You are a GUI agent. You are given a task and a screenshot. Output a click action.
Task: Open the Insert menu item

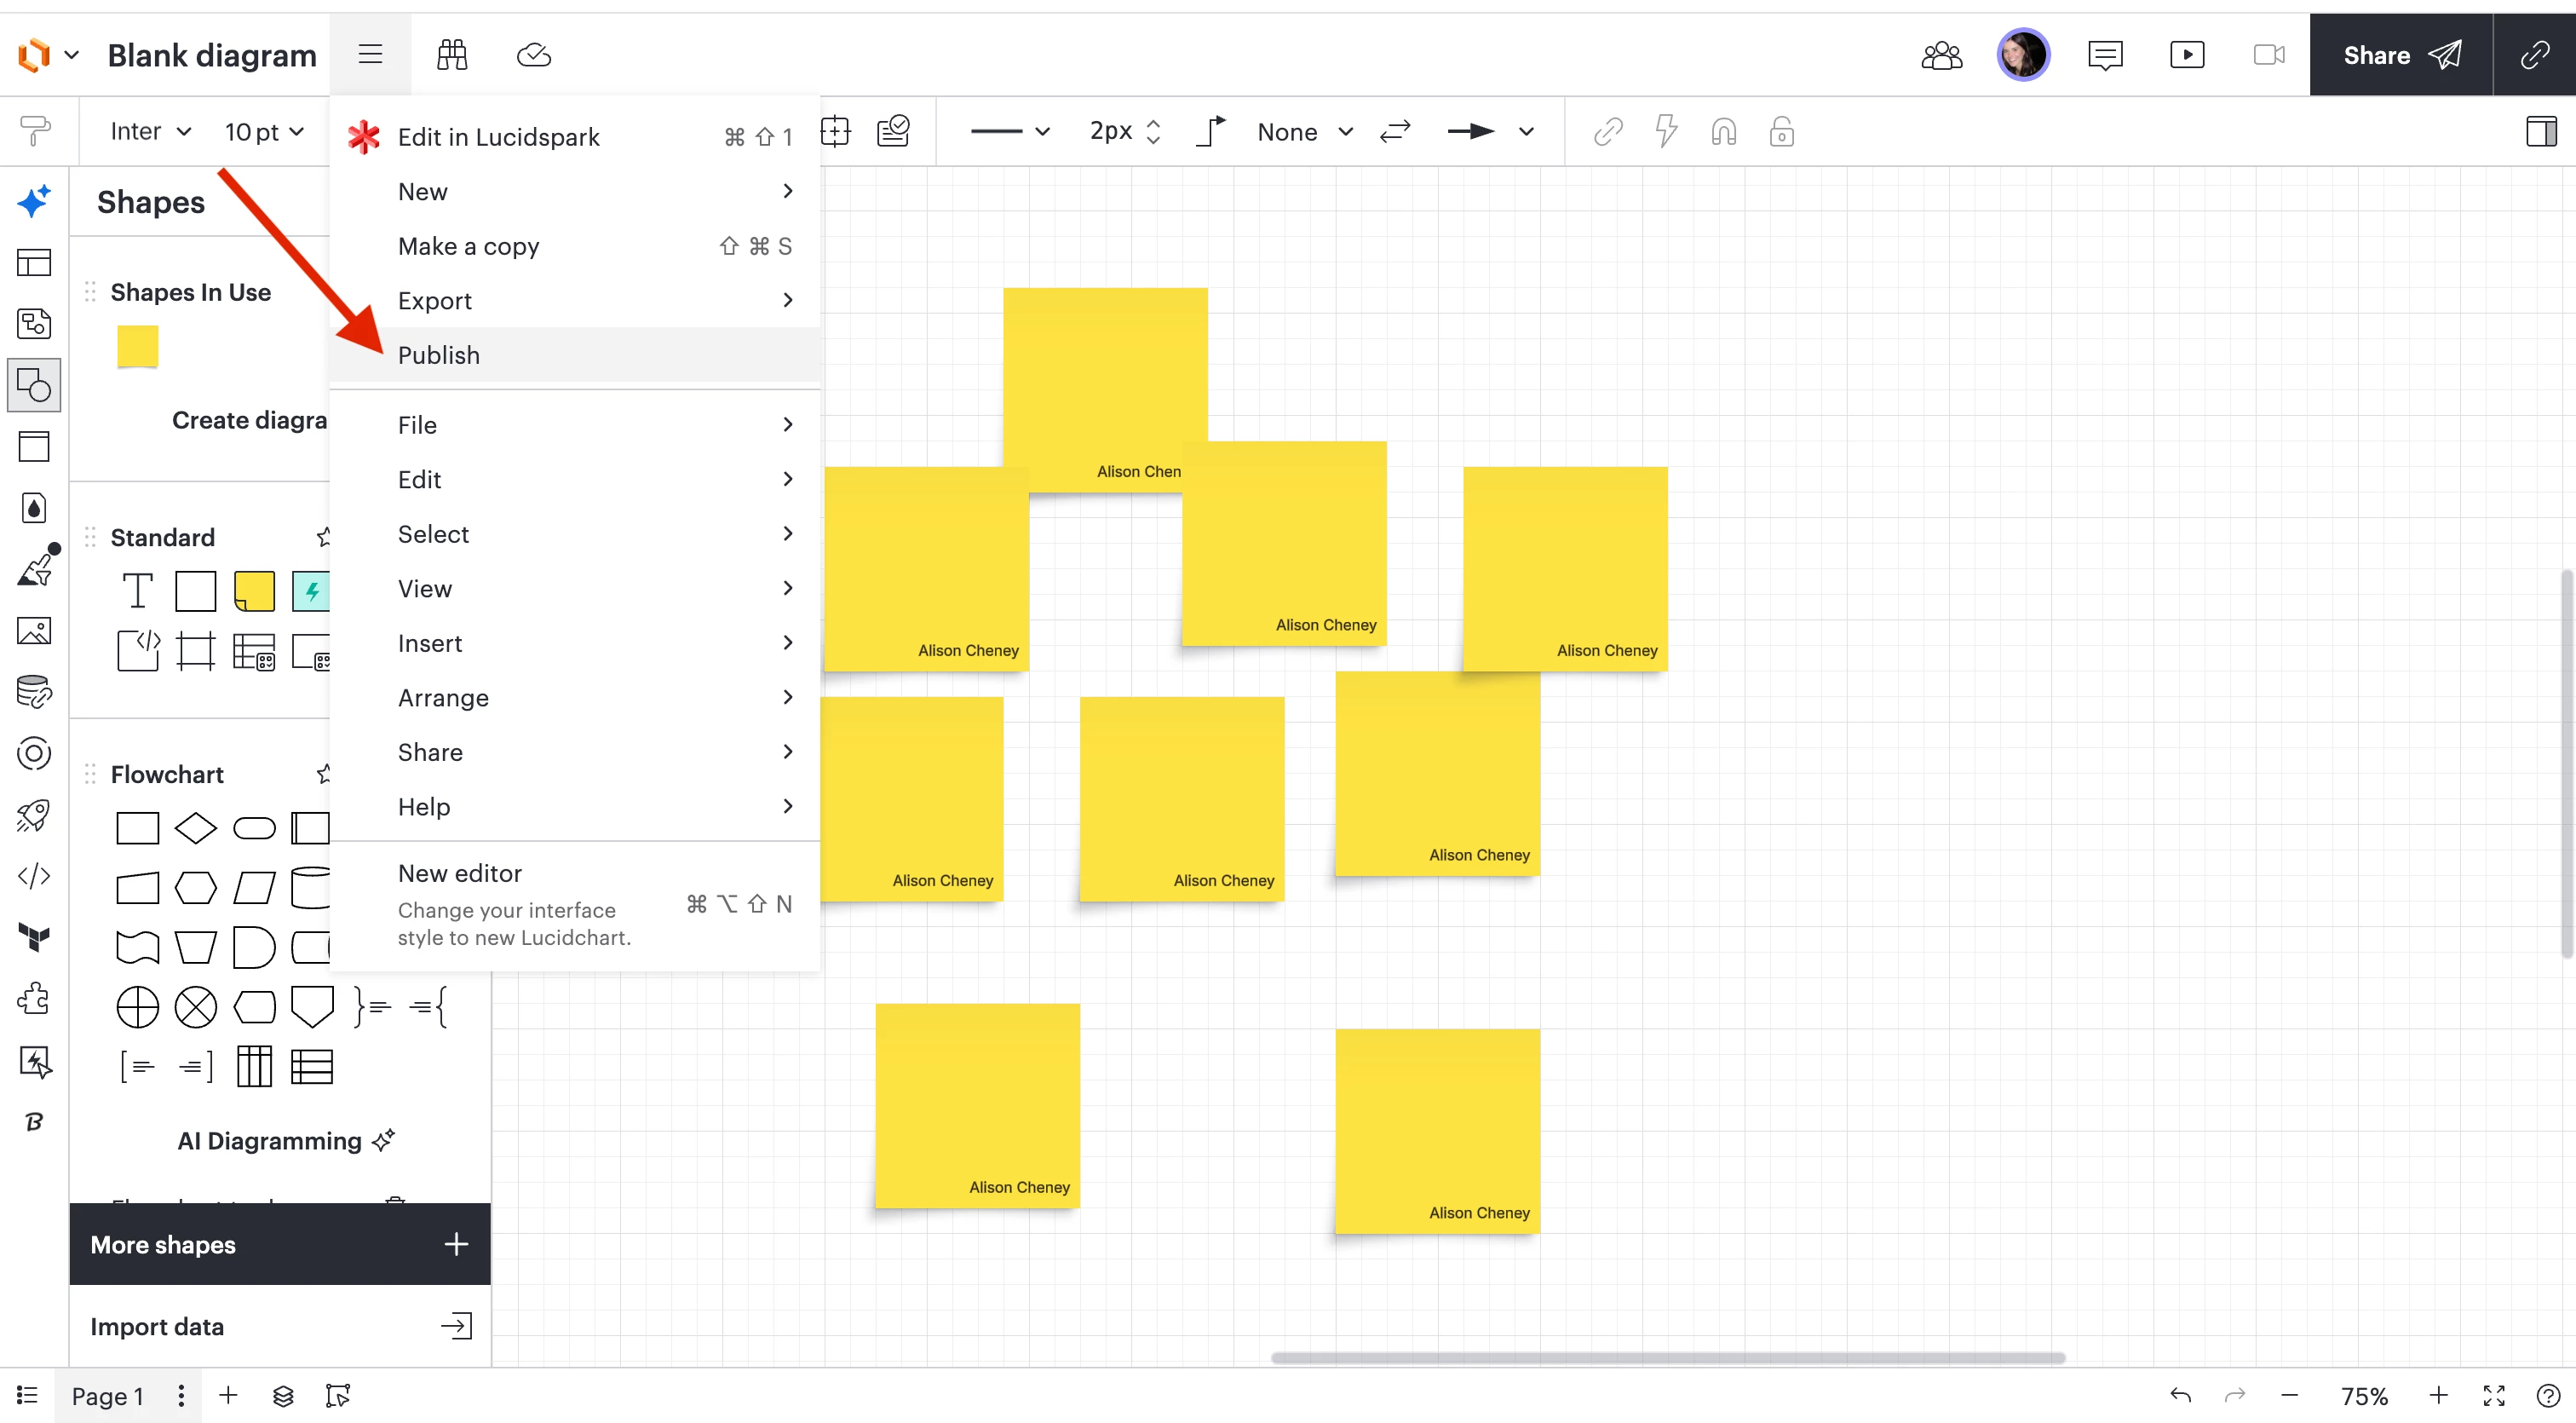[x=575, y=643]
